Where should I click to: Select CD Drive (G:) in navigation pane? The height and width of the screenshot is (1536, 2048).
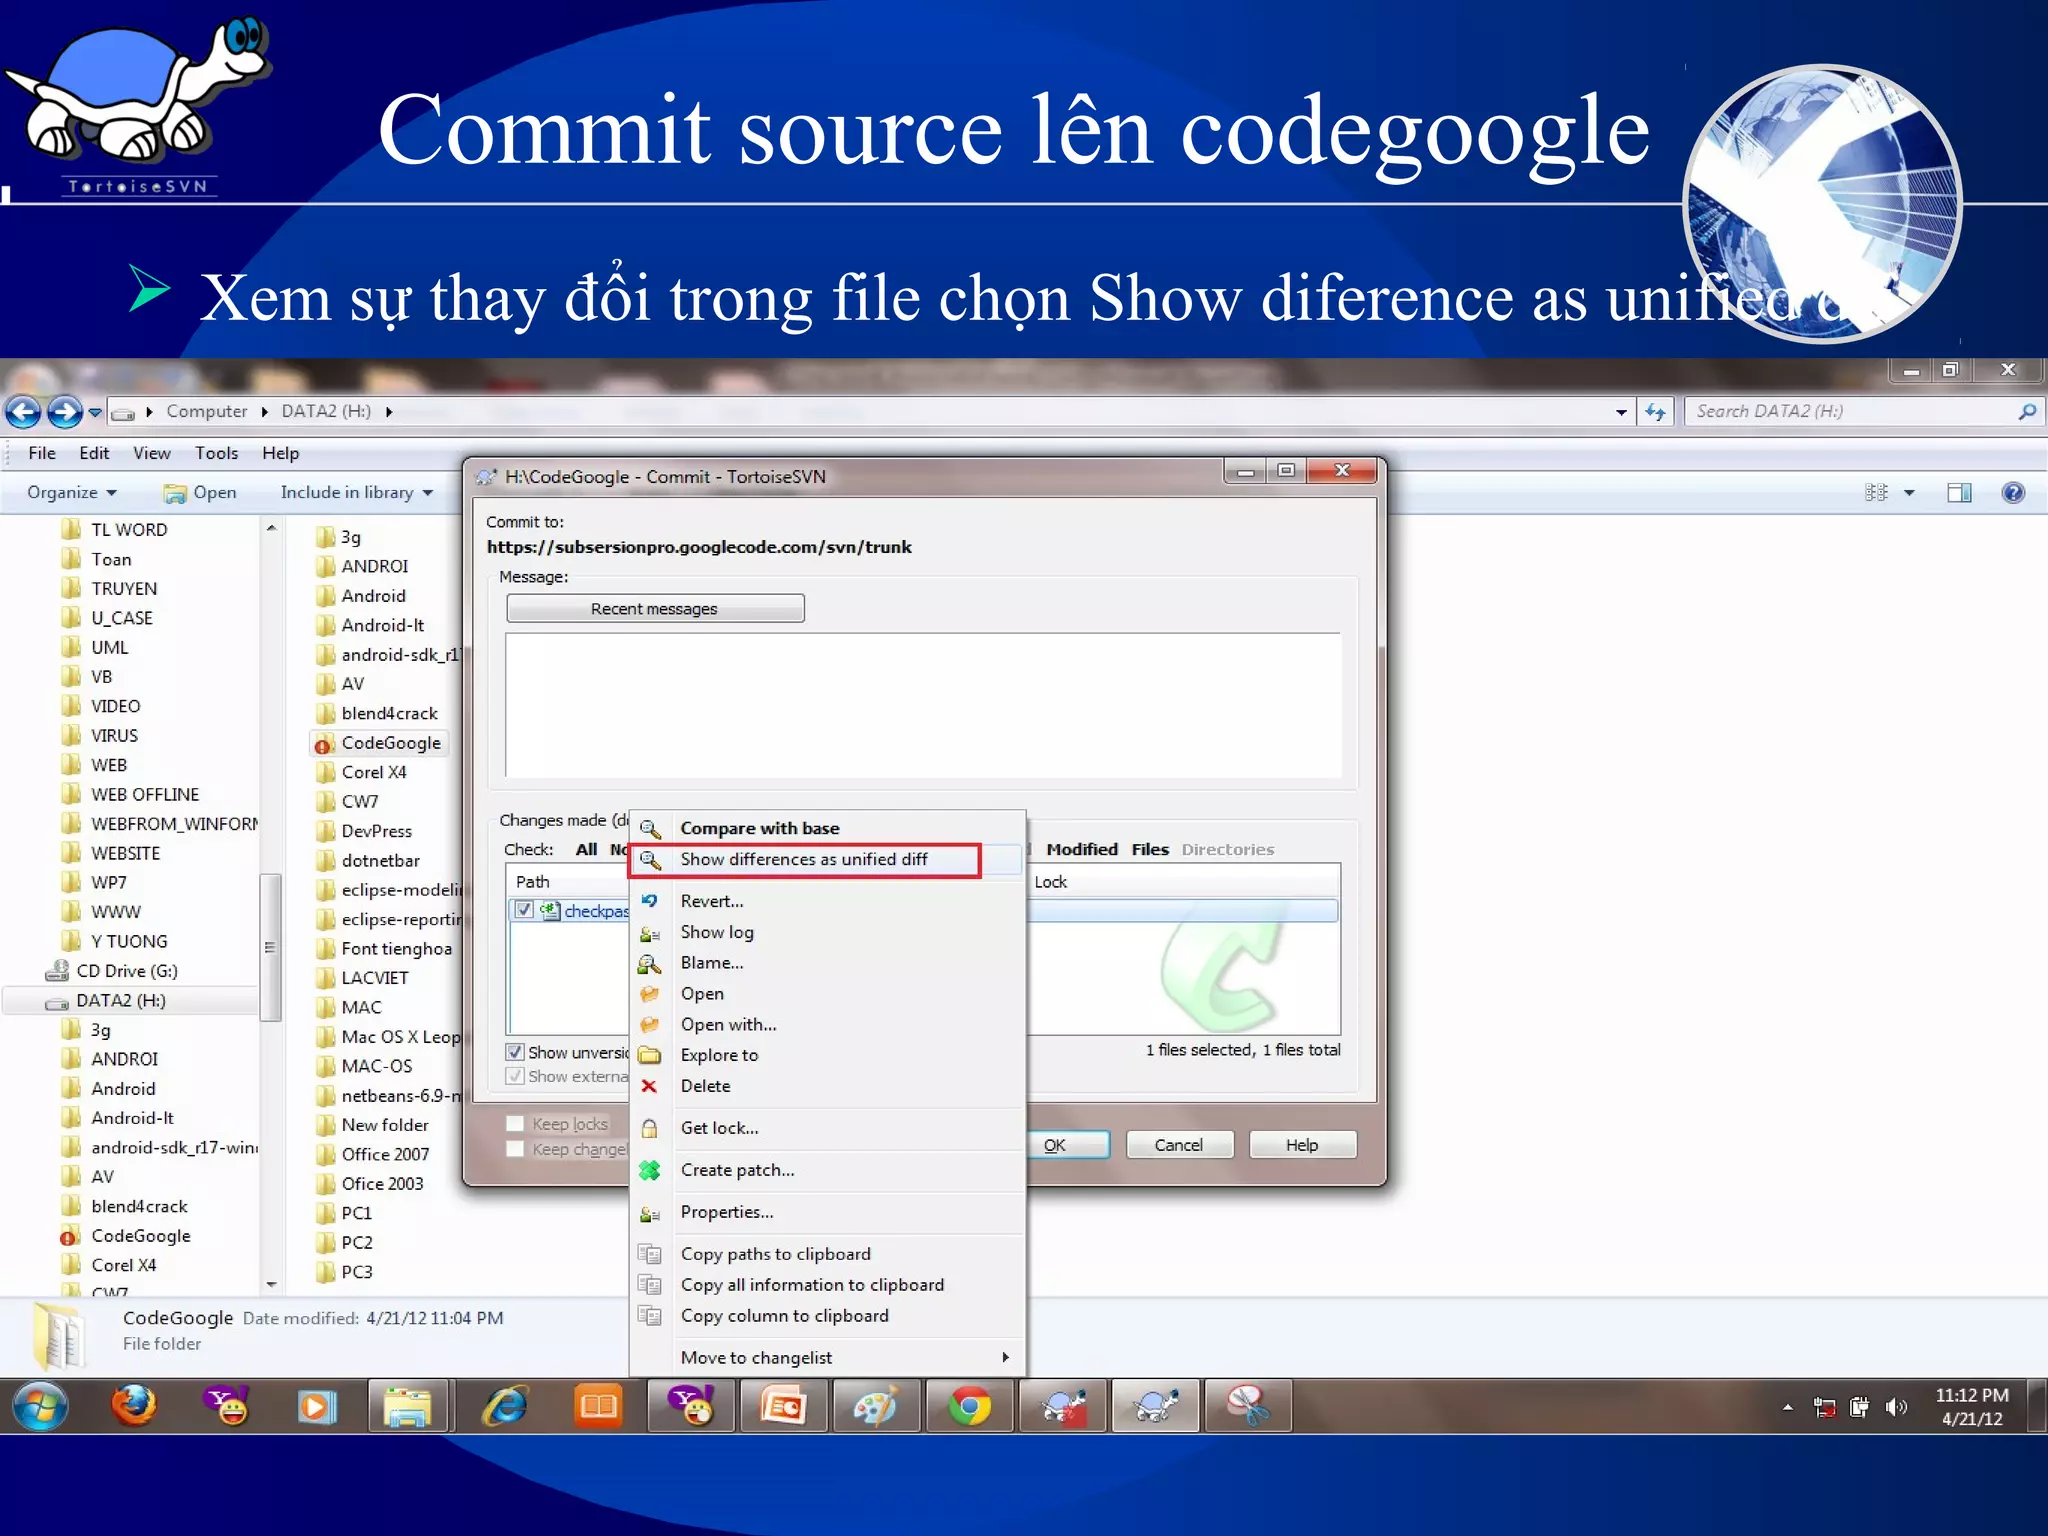[126, 971]
